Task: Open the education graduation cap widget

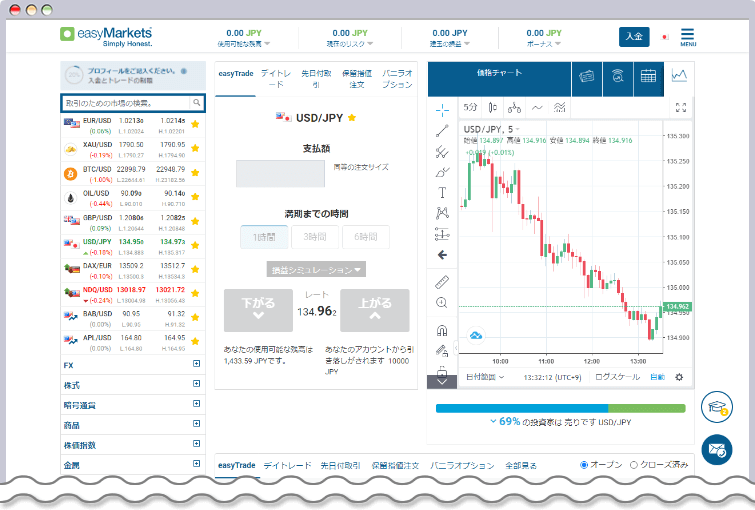Action: click(716, 407)
